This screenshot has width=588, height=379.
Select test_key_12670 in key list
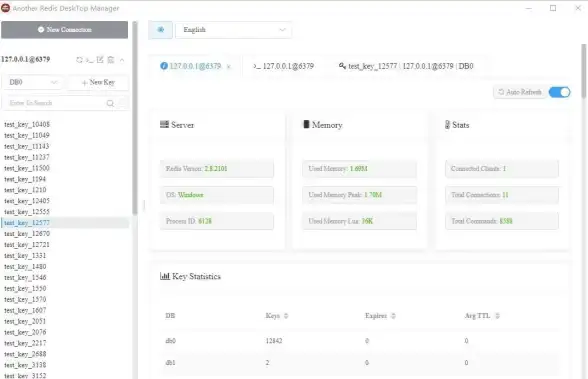27,234
